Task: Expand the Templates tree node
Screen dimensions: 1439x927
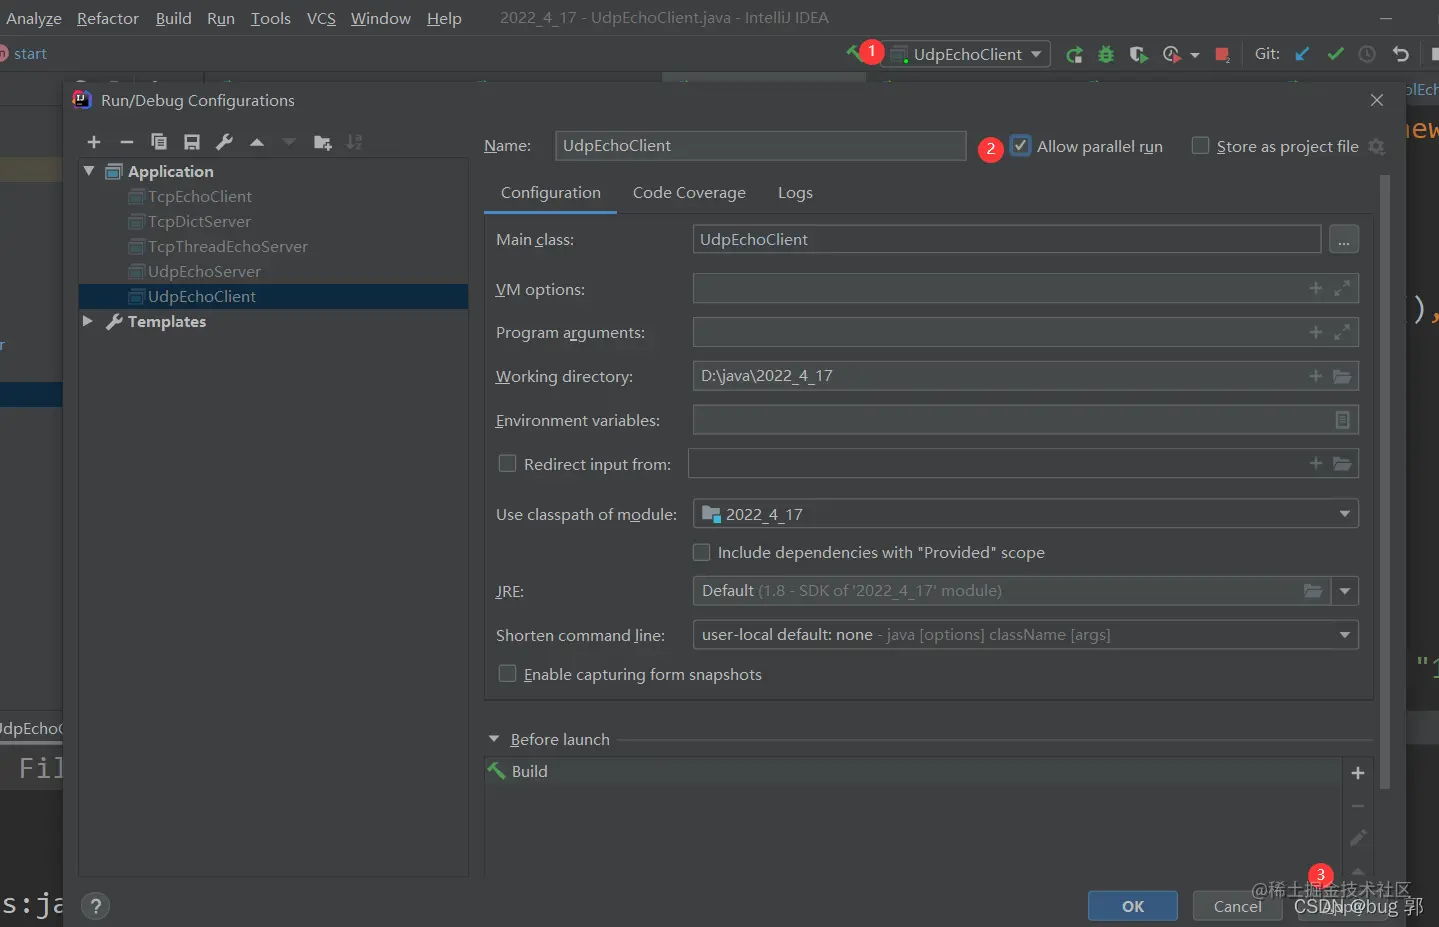Action: [88, 321]
